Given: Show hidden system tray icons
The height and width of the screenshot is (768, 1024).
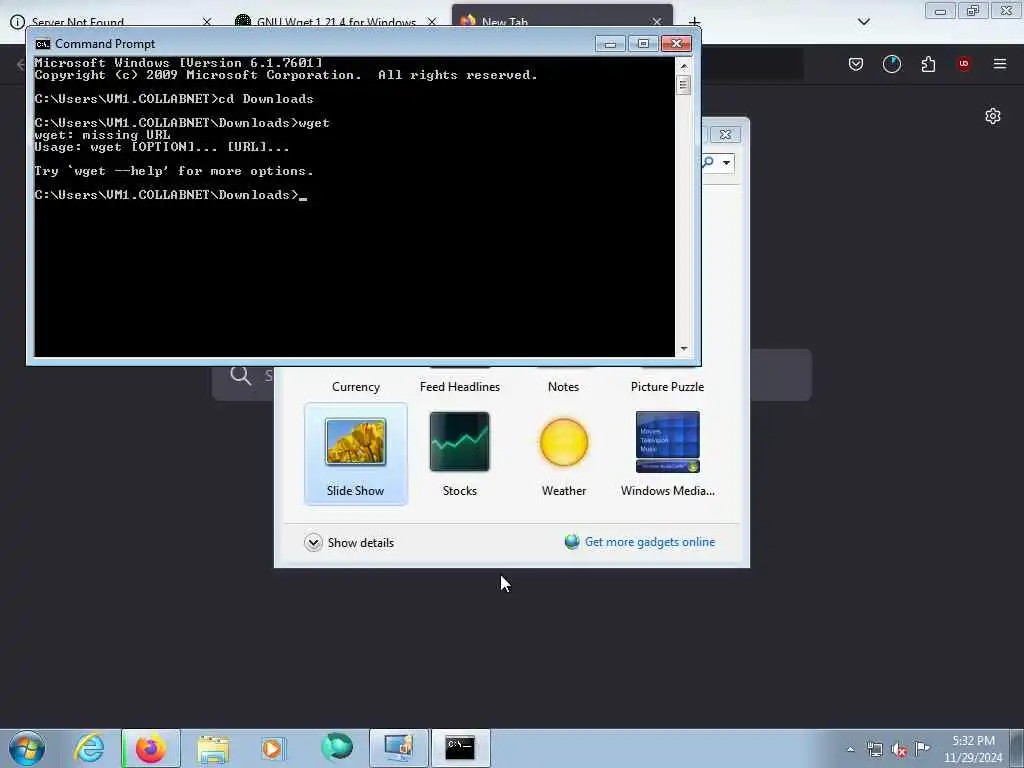Looking at the screenshot, I should pyautogui.click(x=850, y=750).
